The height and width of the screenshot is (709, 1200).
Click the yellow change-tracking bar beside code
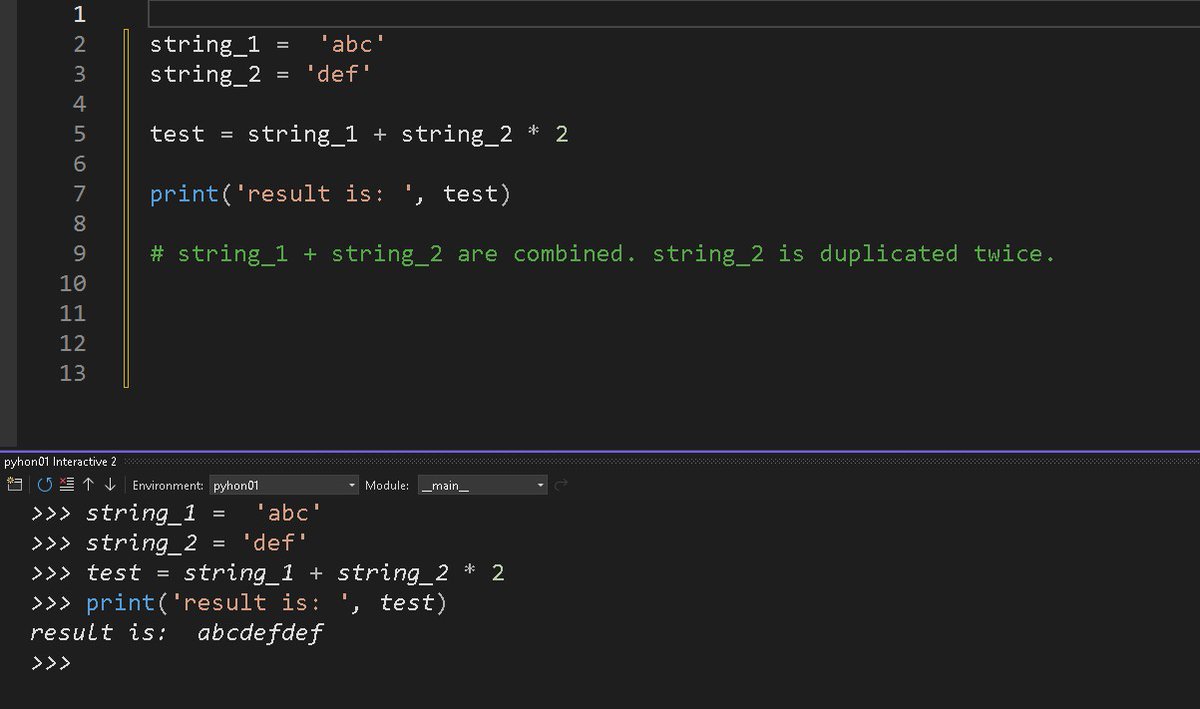[x=126, y=200]
